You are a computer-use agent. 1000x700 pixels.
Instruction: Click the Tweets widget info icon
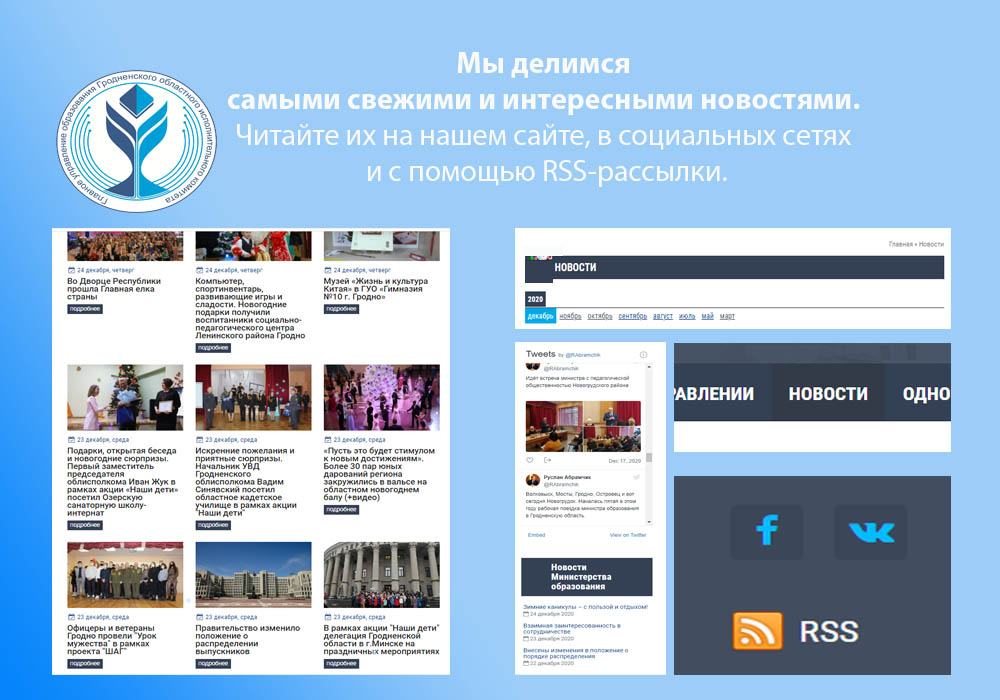[x=643, y=354]
